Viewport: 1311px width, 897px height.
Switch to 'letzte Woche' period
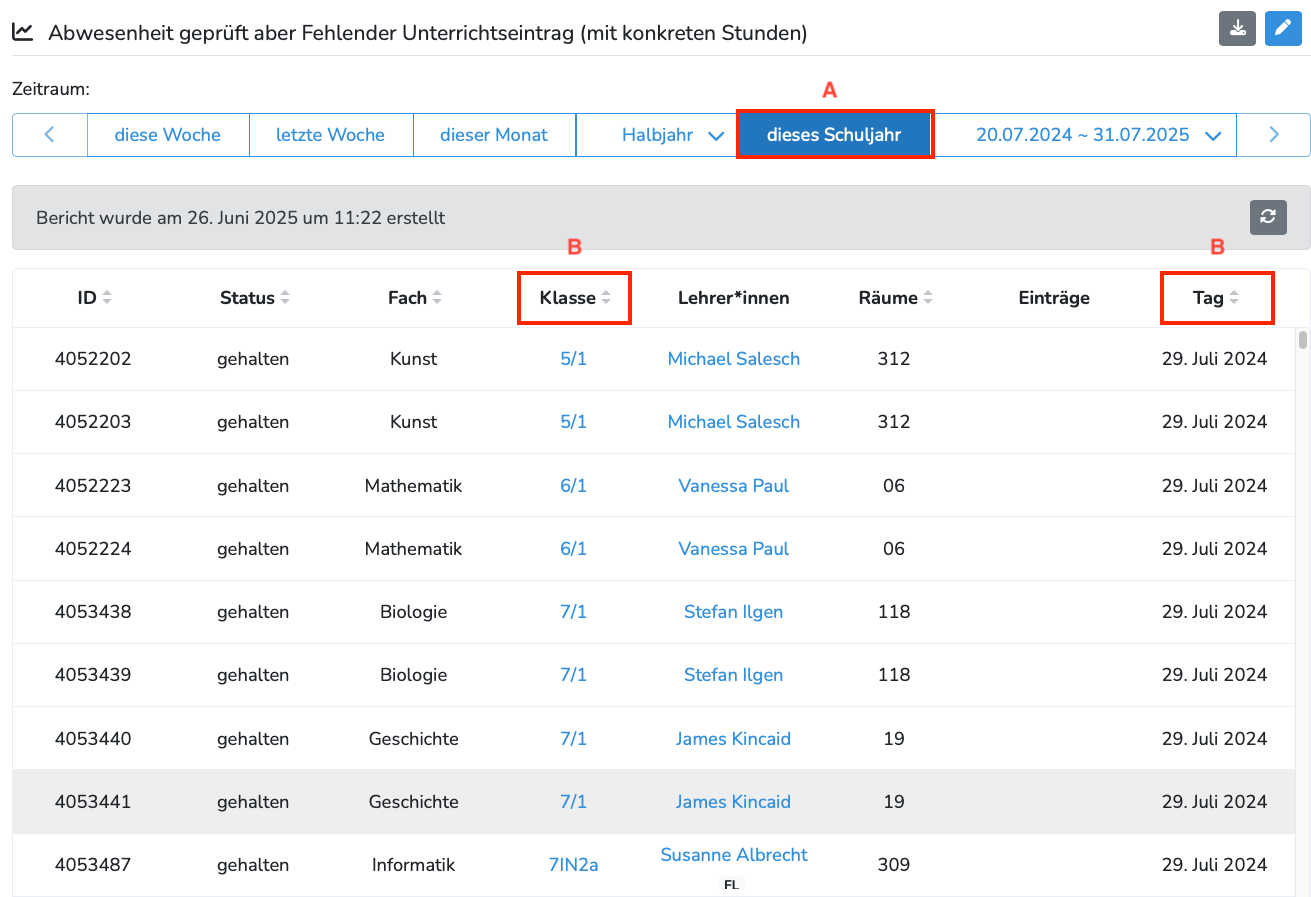[330, 135]
